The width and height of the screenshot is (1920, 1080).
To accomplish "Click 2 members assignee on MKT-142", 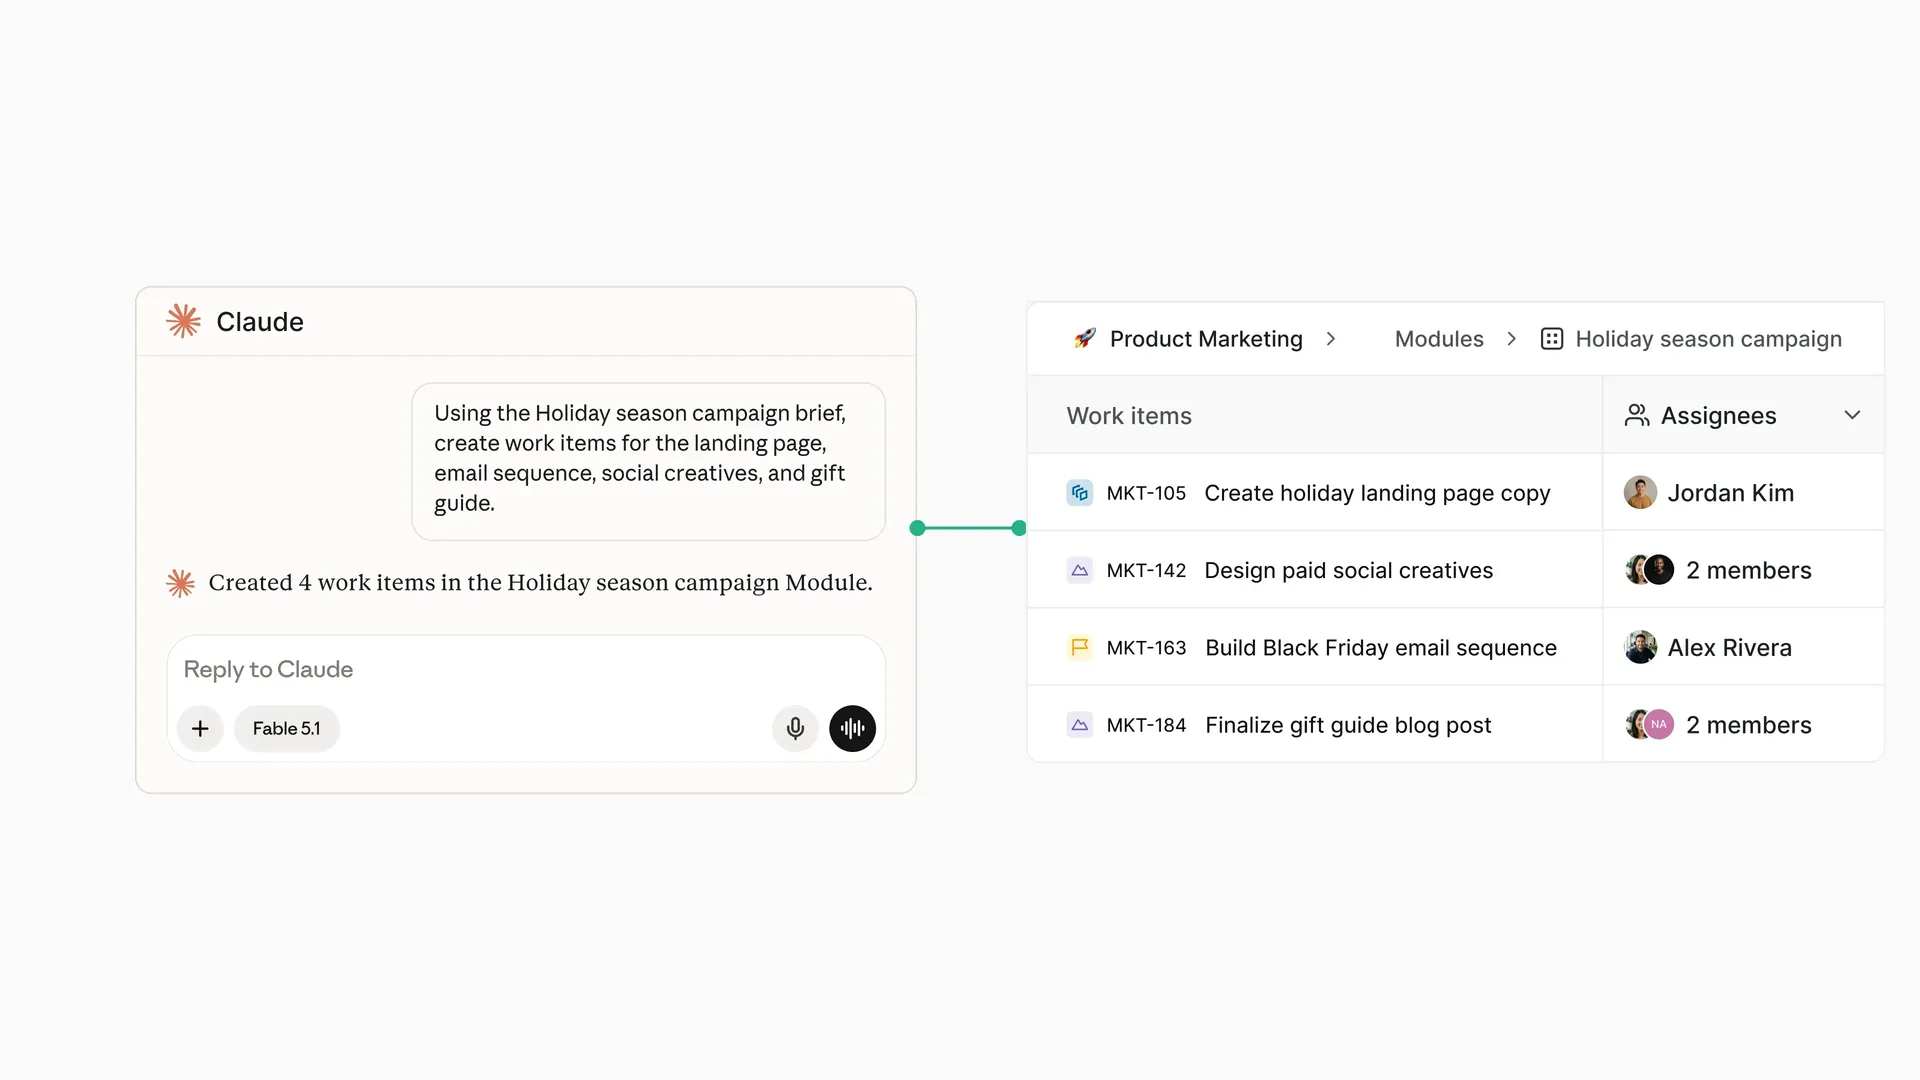I will [1748, 570].
